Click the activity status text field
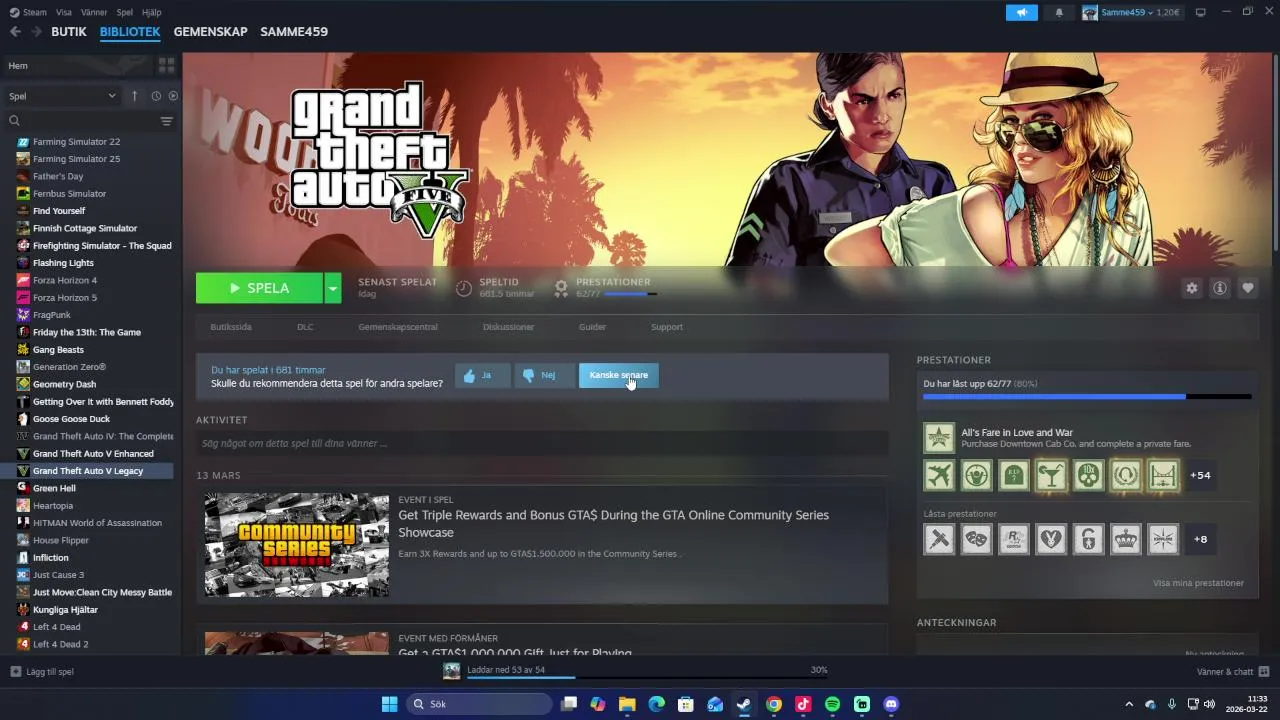The image size is (1280, 720). 542,443
